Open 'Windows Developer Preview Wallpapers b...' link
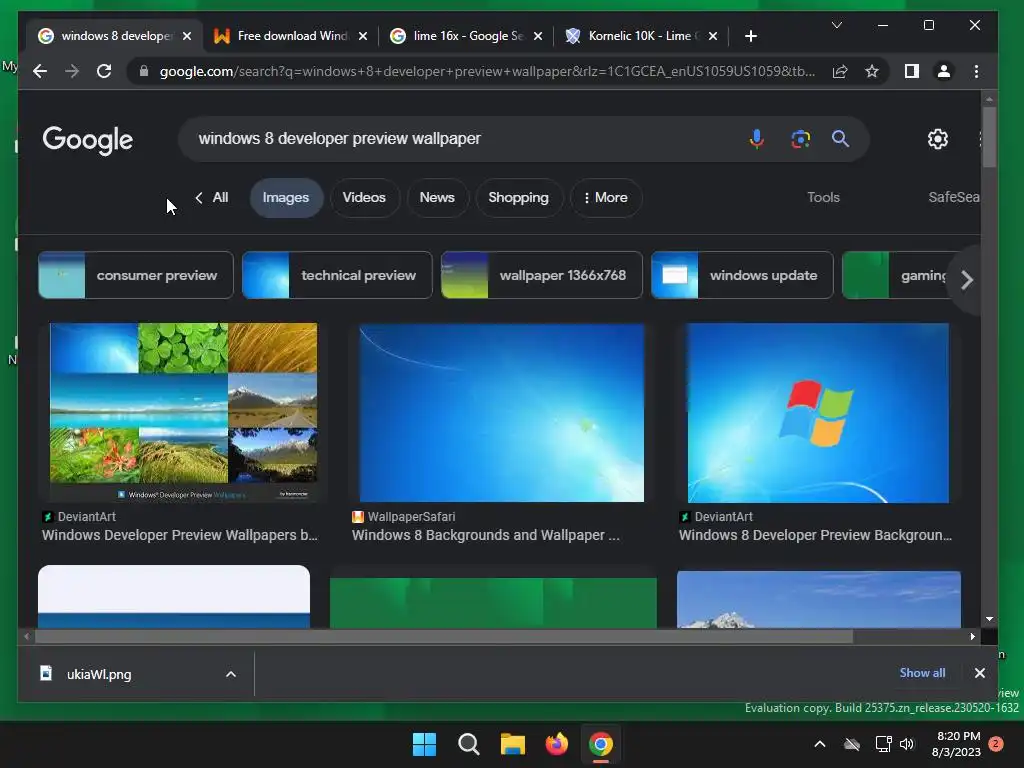Viewport: 1024px width, 768px height. point(180,536)
